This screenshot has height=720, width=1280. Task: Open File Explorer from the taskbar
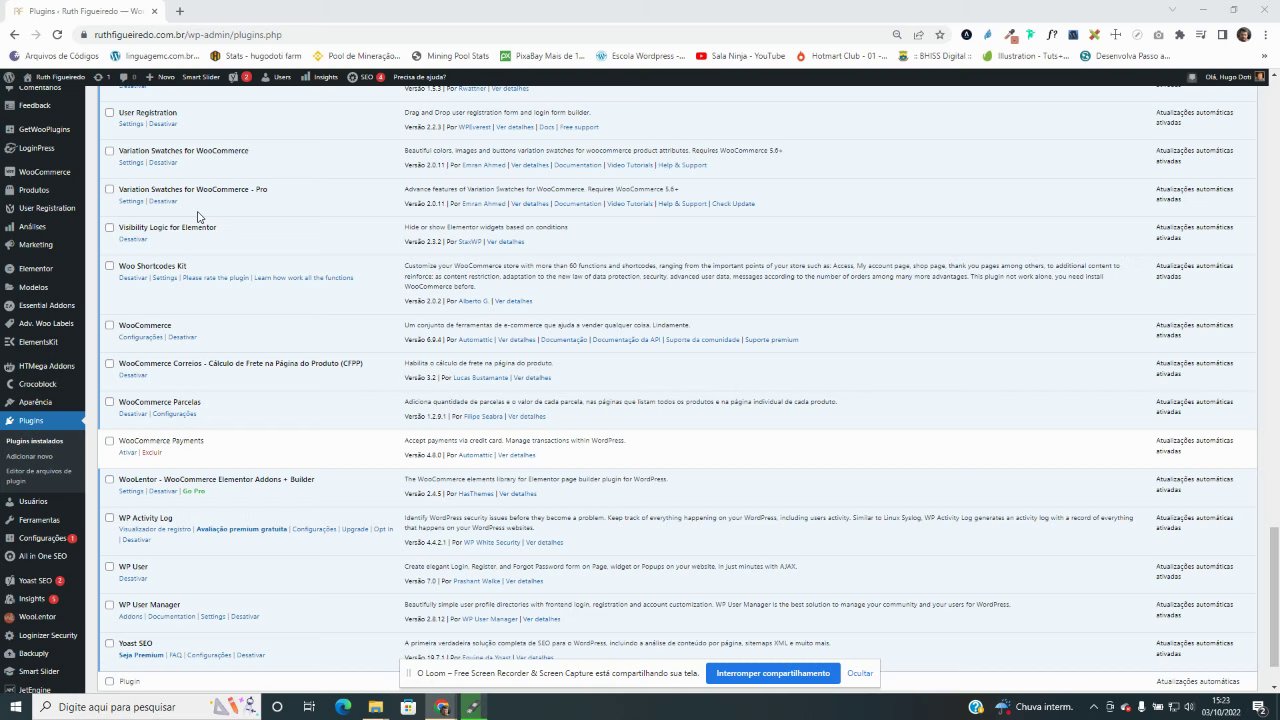375,707
